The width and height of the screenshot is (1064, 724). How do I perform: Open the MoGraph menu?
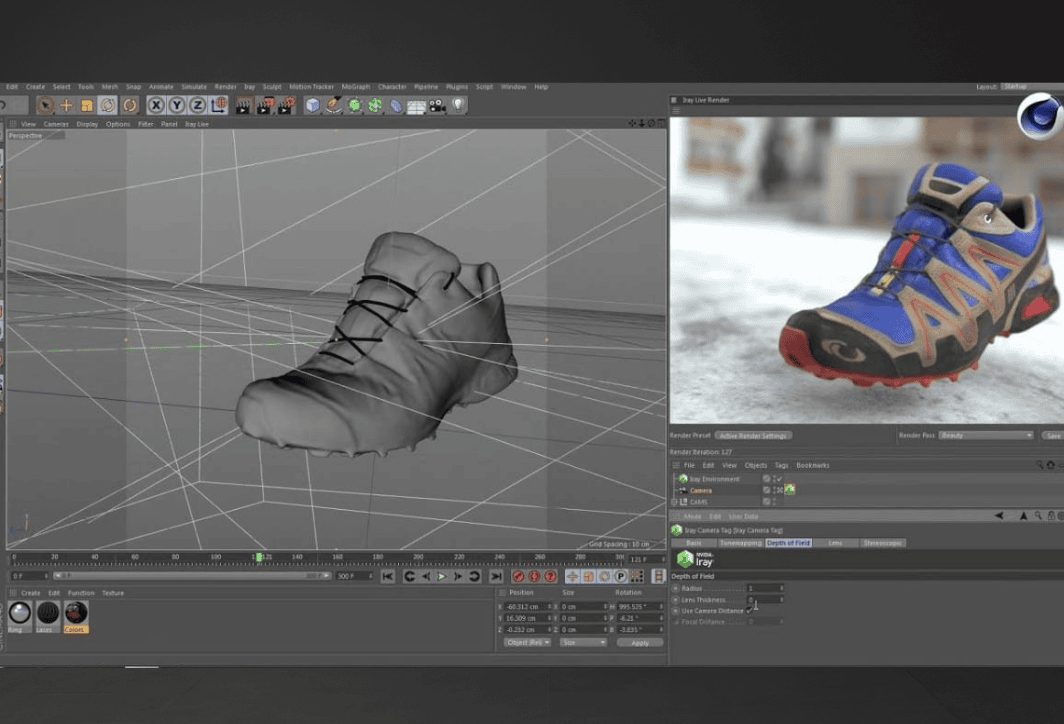pyautogui.click(x=355, y=87)
